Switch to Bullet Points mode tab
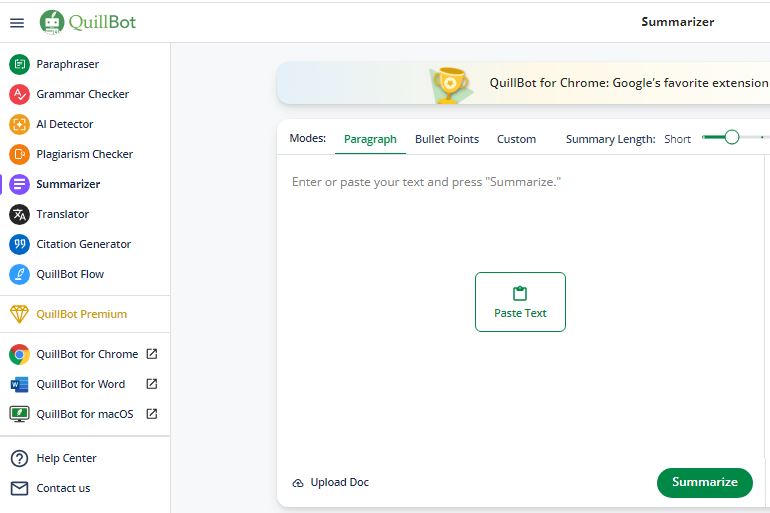770x513 pixels. pos(447,139)
